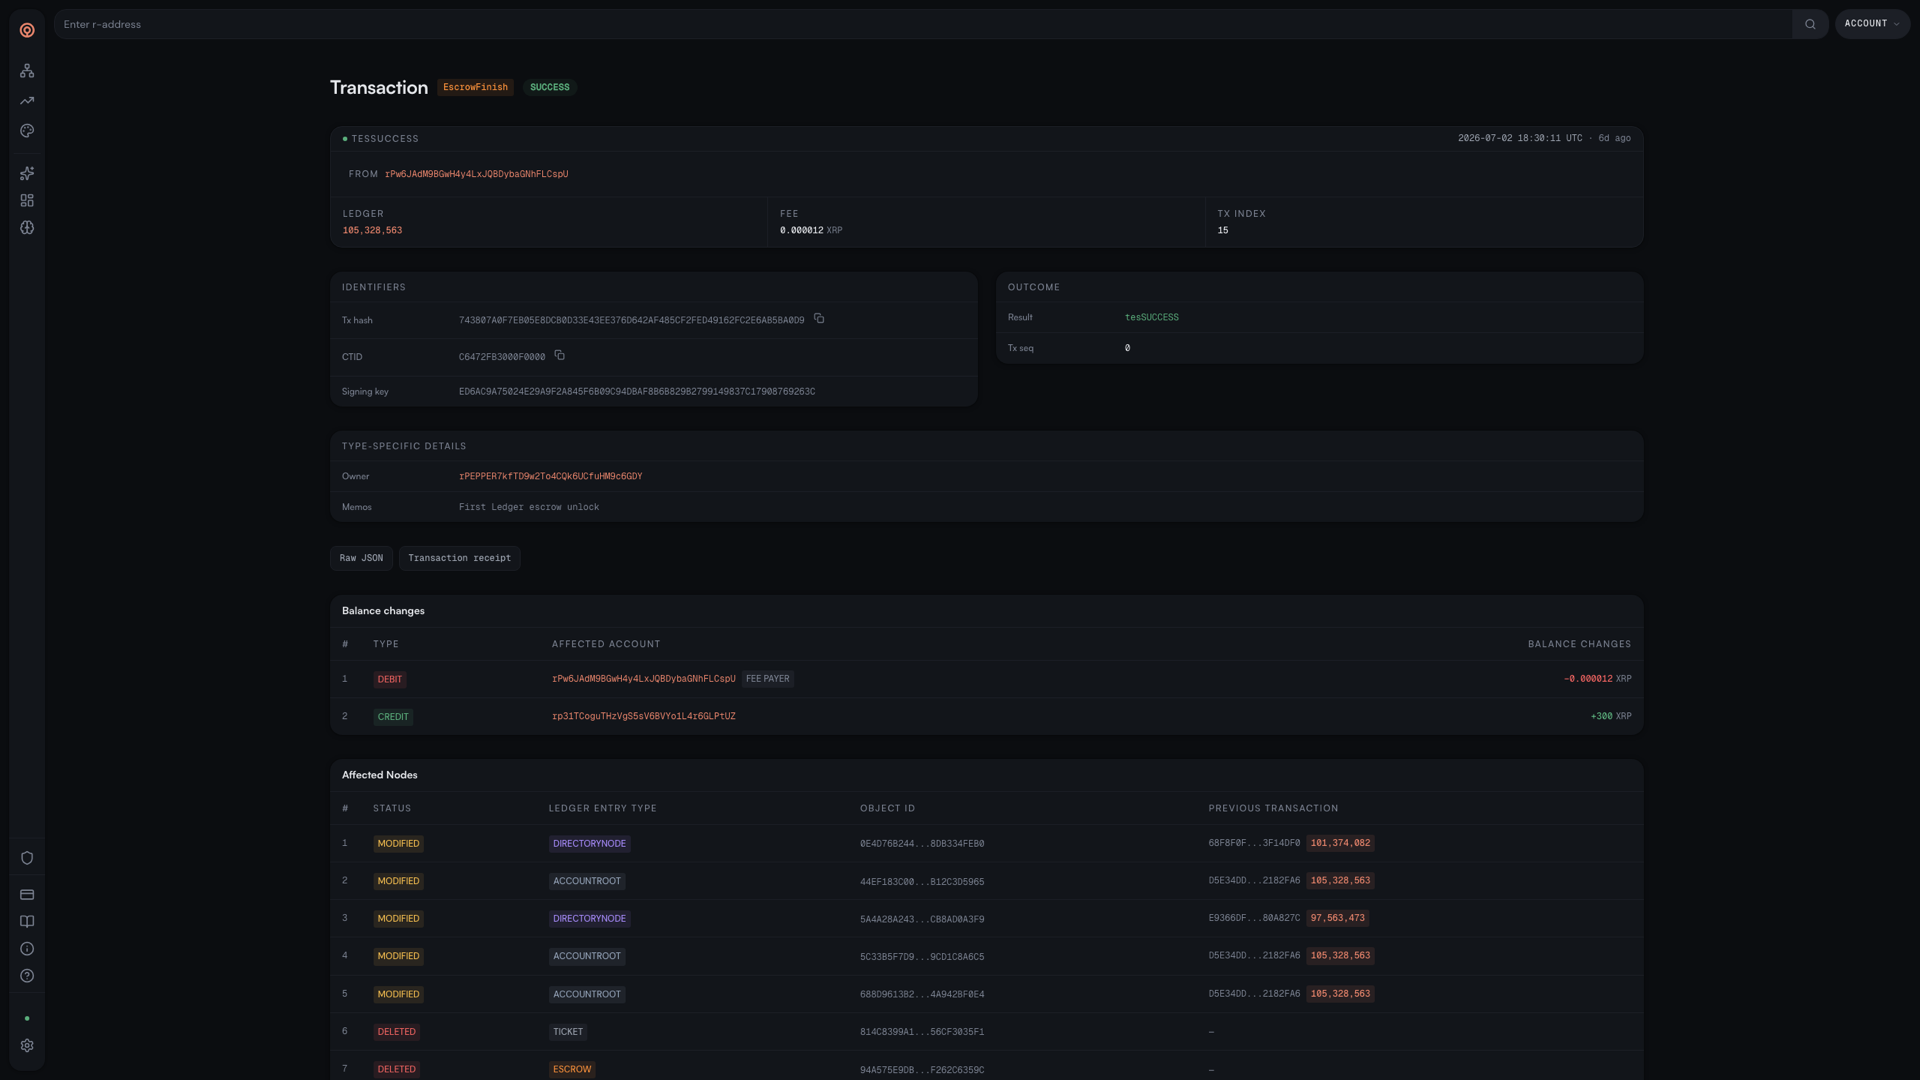
Task: Click the search magnifier icon
Action: (1810, 24)
